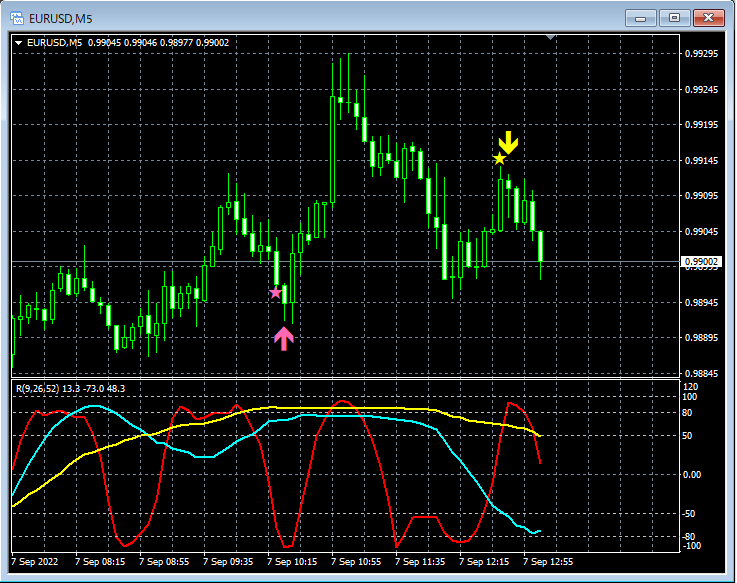Select the pink up arrow buy signal
The height and width of the screenshot is (583, 737).
pos(284,339)
